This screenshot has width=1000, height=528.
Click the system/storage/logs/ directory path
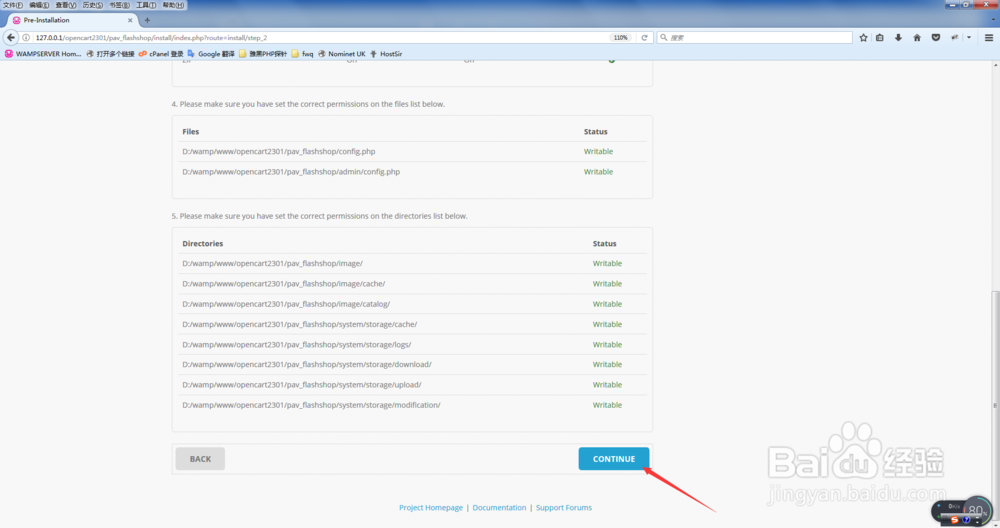(297, 345)
